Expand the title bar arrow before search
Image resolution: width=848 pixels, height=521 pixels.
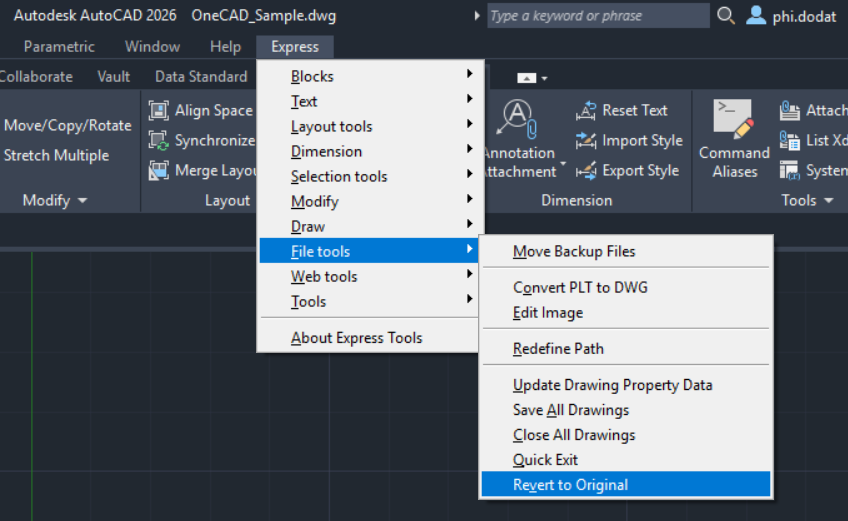[x=476, y=16]
